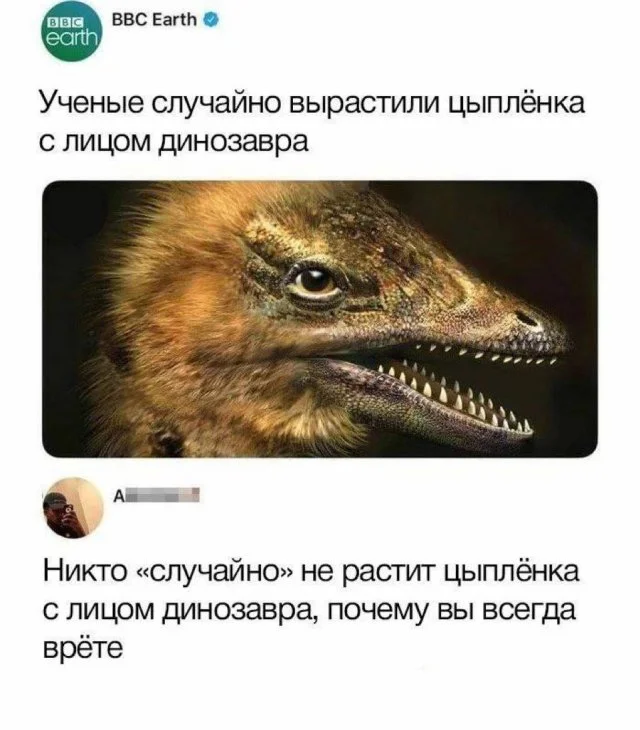Open the BBC Earth profile avatar
640x730 pixels.
(71, 33)
